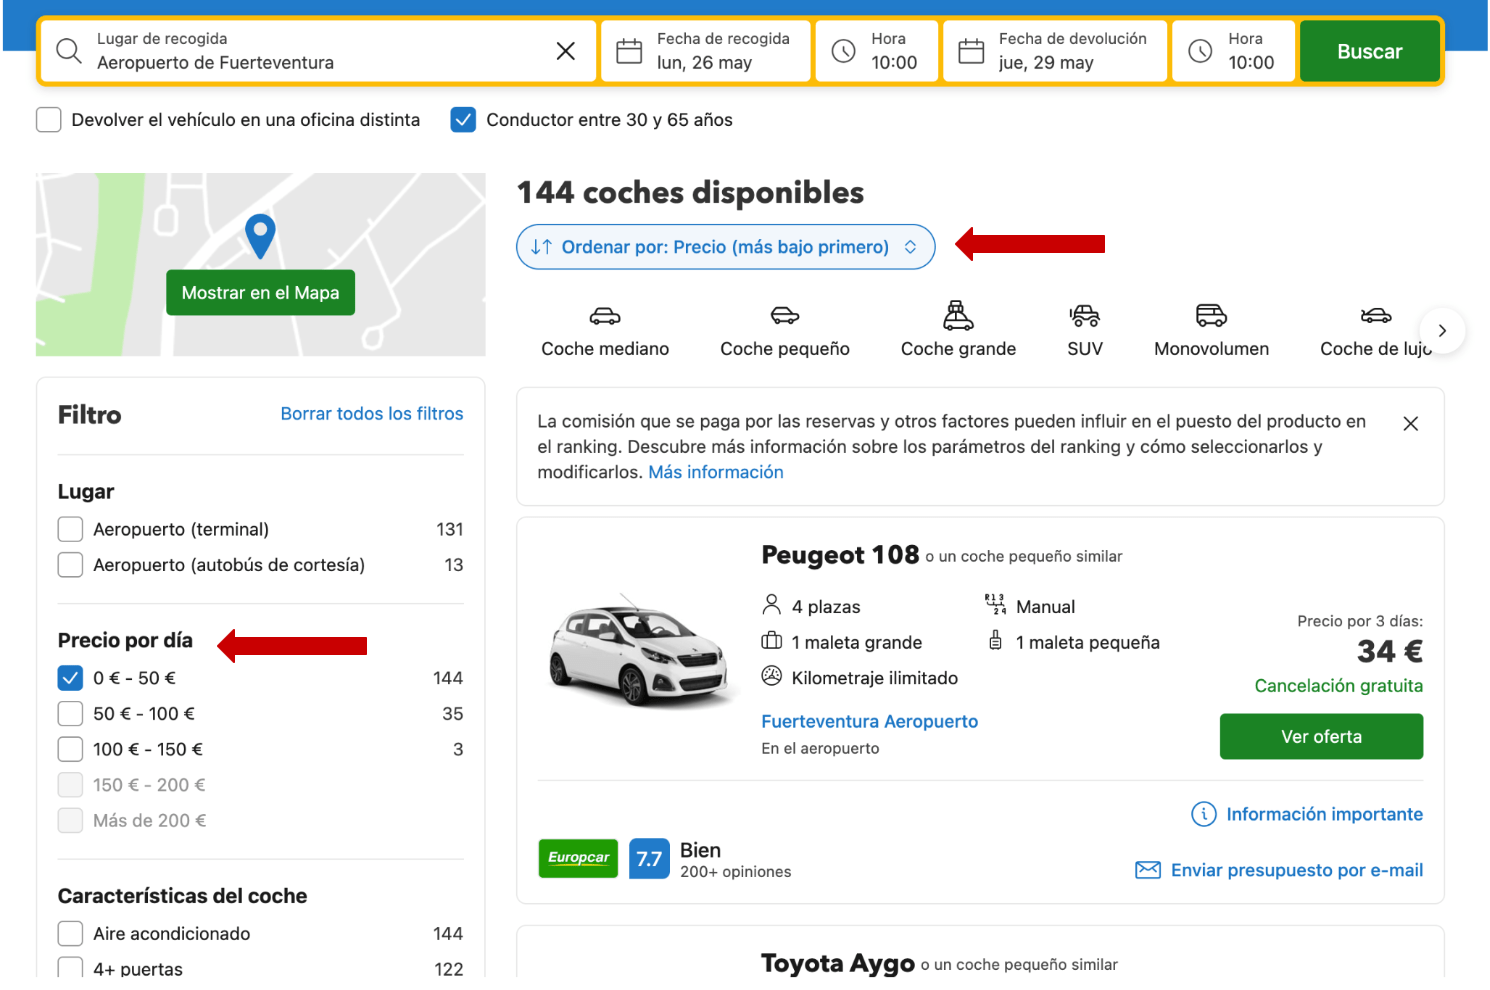This screenshot has height=990, width=1490.
Task: Select the SUV category icon
Action: [x=1084, y=317]
